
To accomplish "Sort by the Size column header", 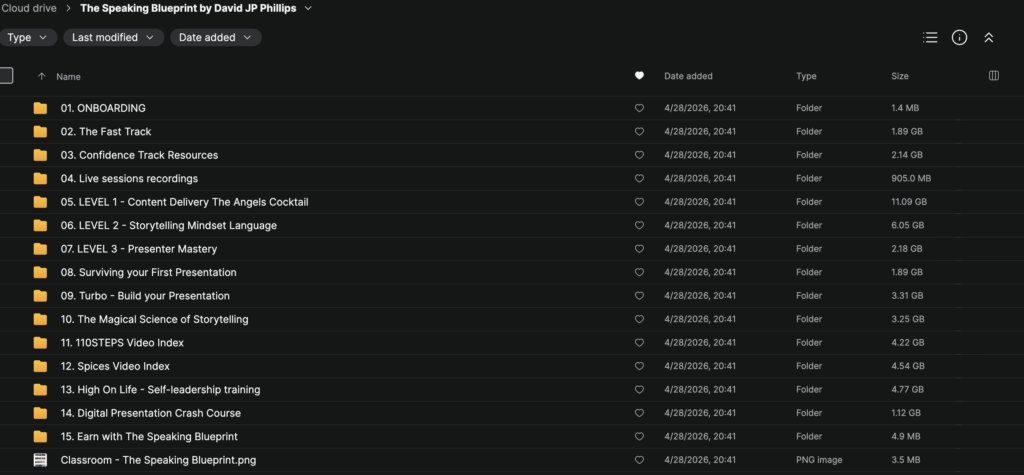I will 900,76.
